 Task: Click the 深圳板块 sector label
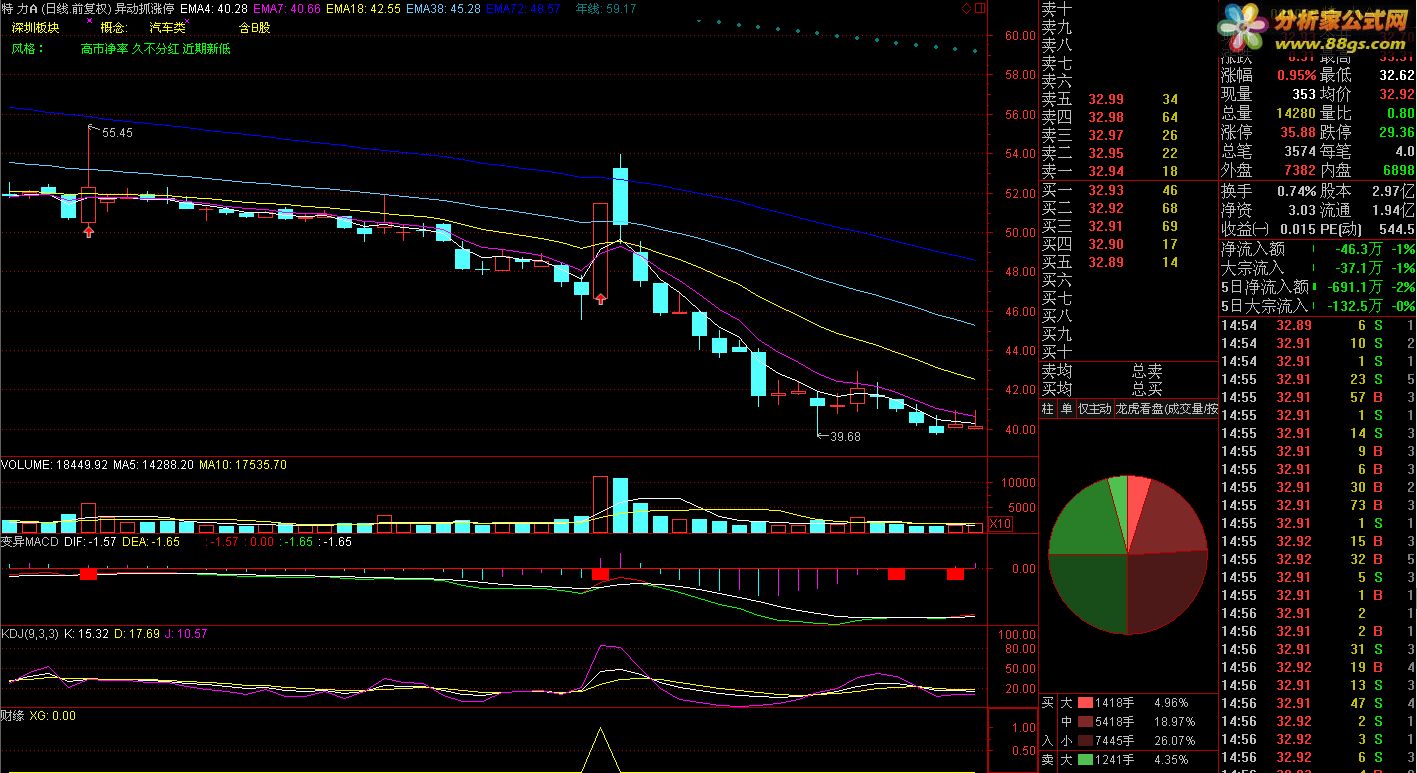pos(35,28)
